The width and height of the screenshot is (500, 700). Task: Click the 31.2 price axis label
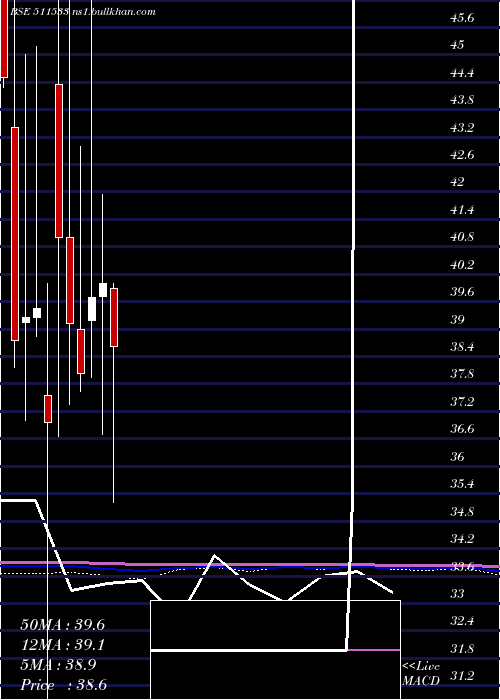coord(462,676)
